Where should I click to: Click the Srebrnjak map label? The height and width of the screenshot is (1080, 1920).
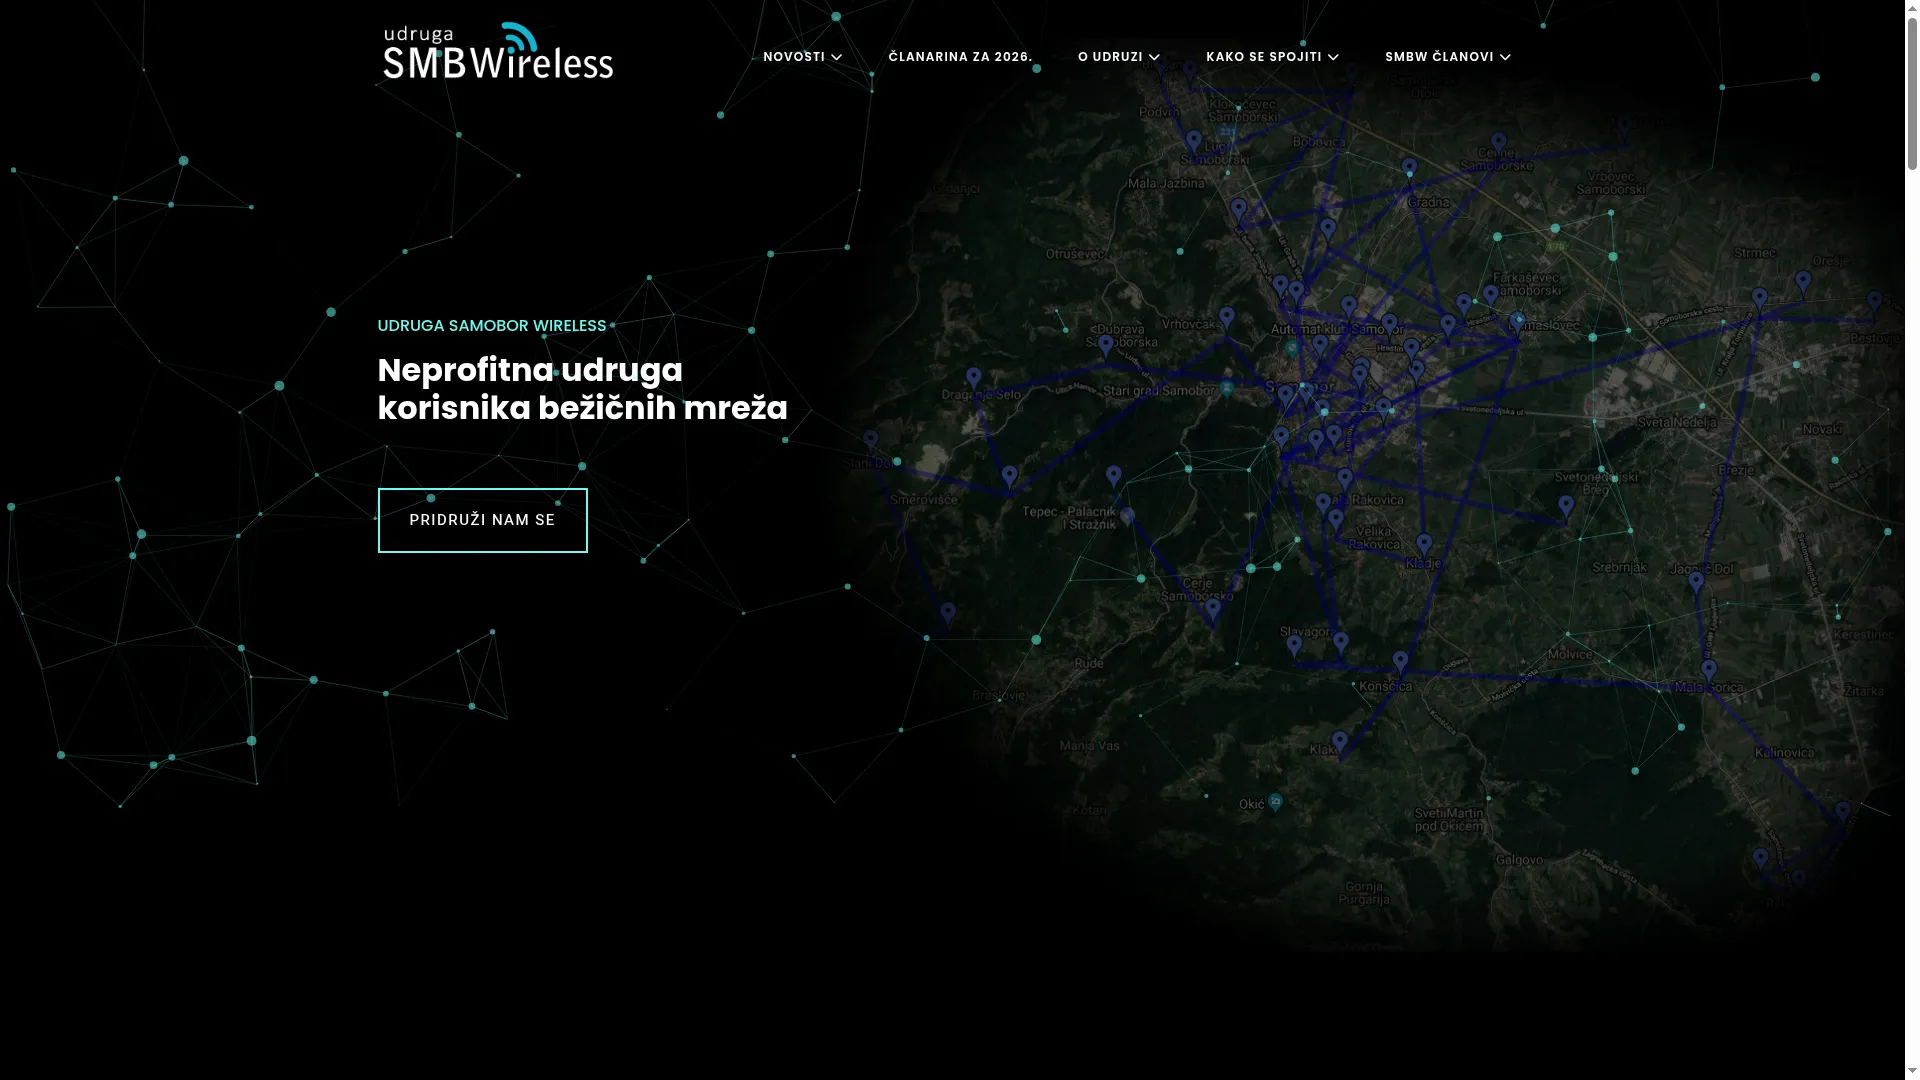click(x=1619, y=567)
